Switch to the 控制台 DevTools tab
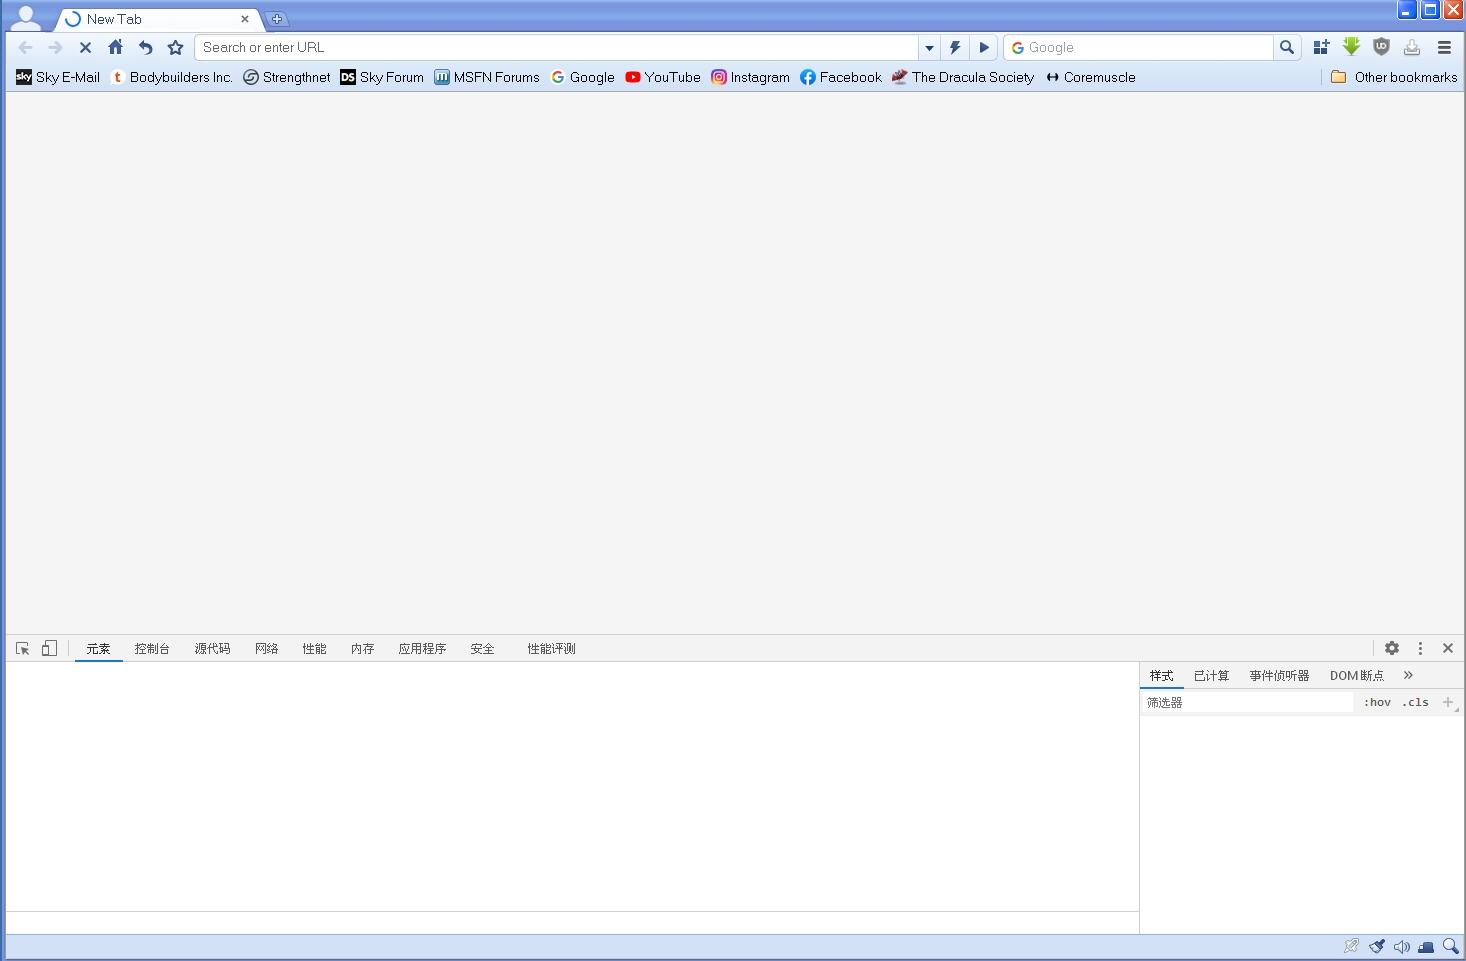 [x=152, y=648]
